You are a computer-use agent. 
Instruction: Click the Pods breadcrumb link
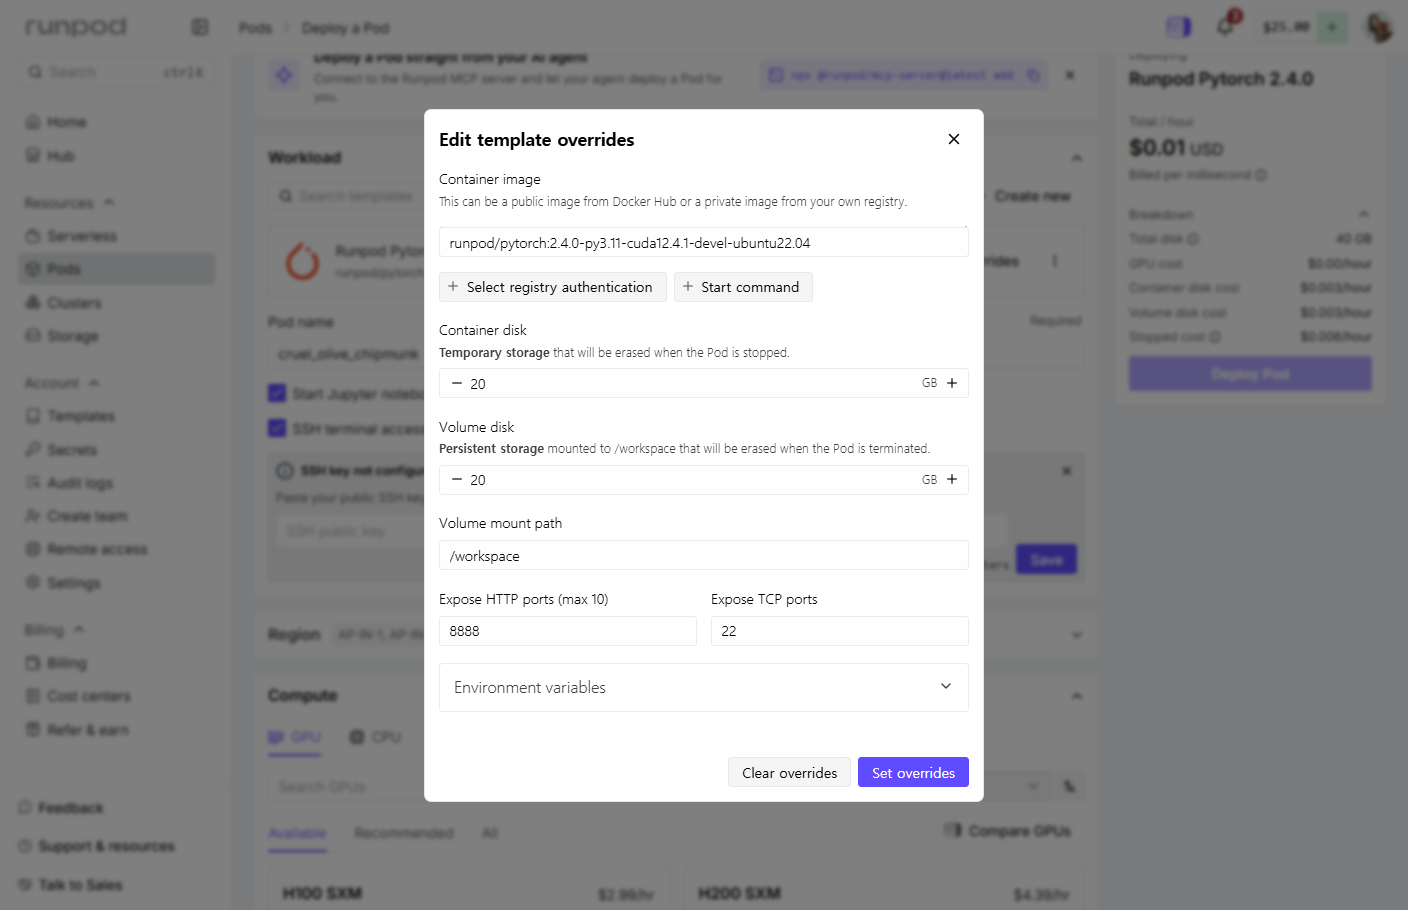255,28
